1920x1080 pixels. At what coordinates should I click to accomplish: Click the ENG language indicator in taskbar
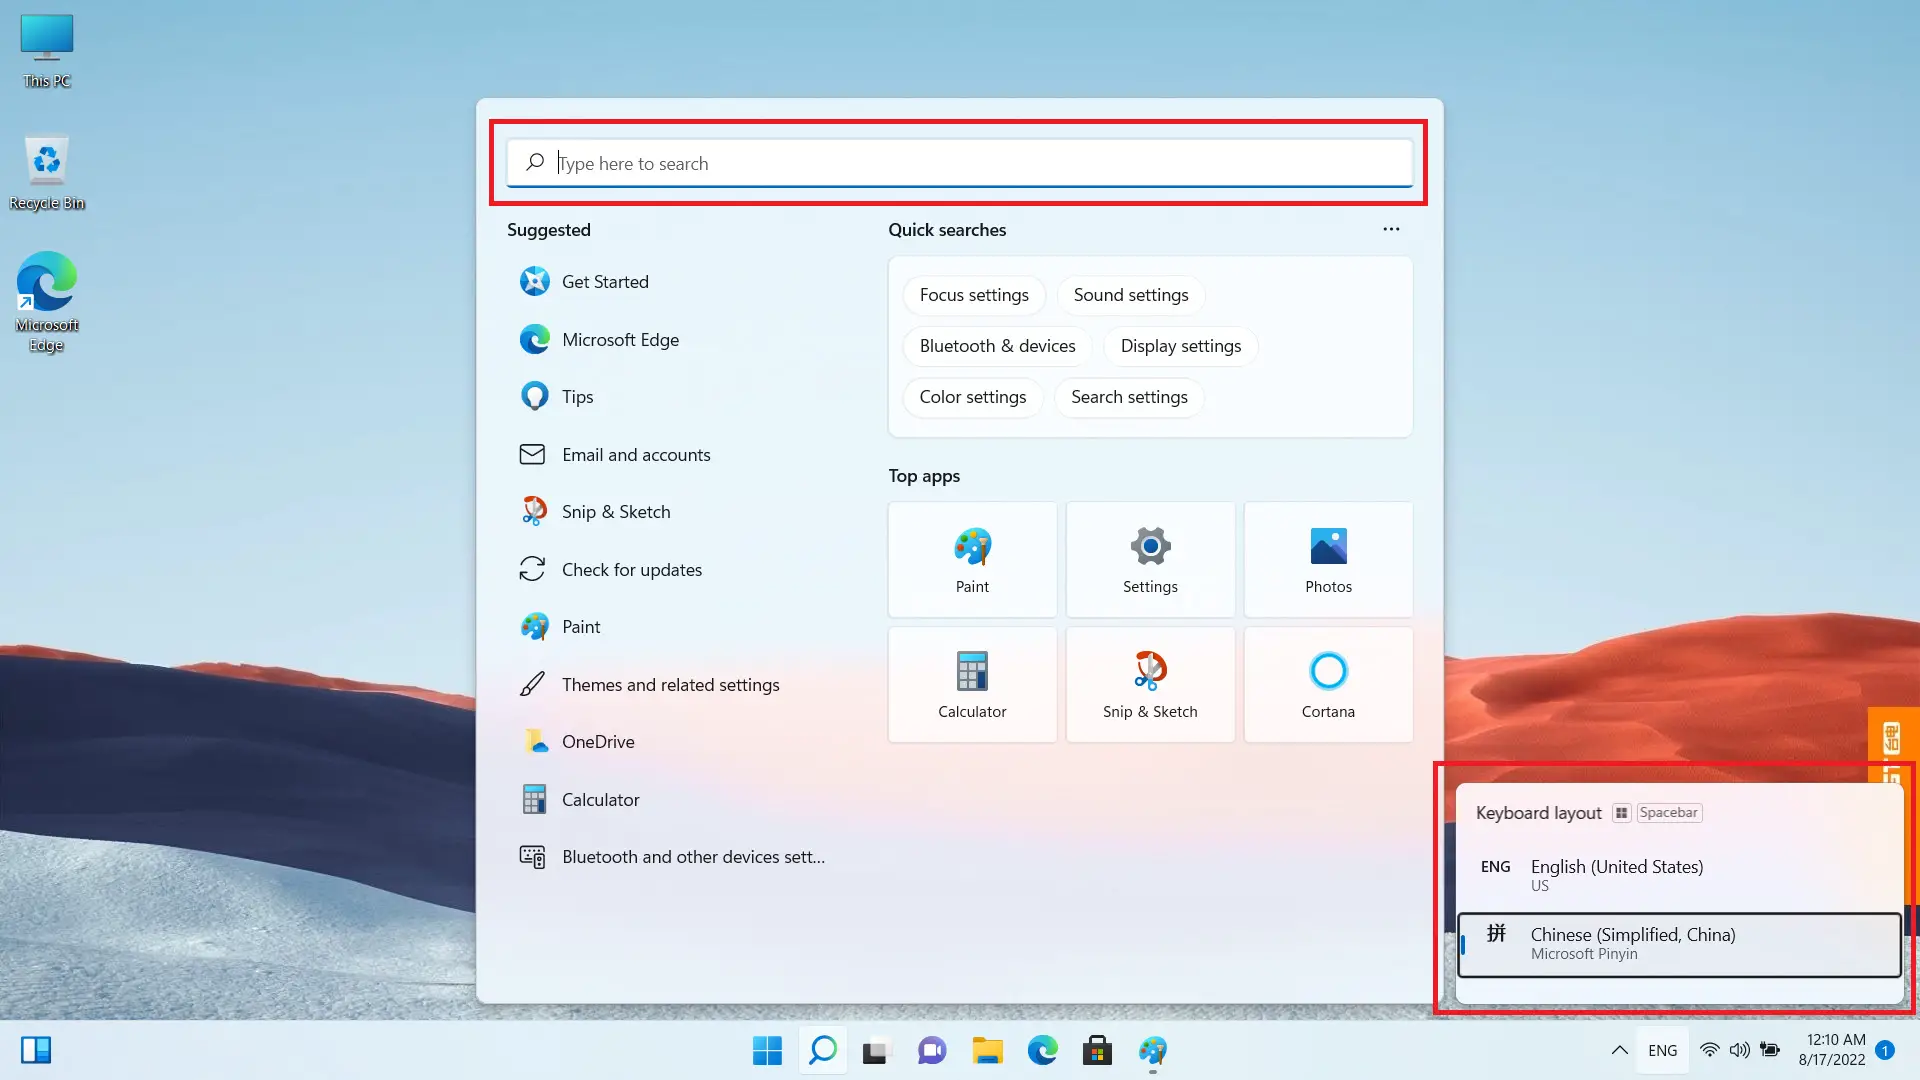(x=1662, y=1050)
